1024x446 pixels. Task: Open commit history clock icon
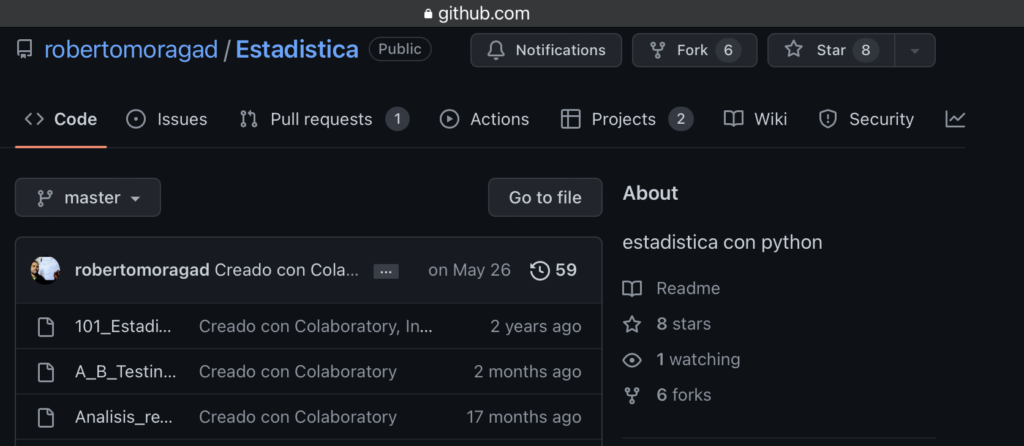coord(540,270)
